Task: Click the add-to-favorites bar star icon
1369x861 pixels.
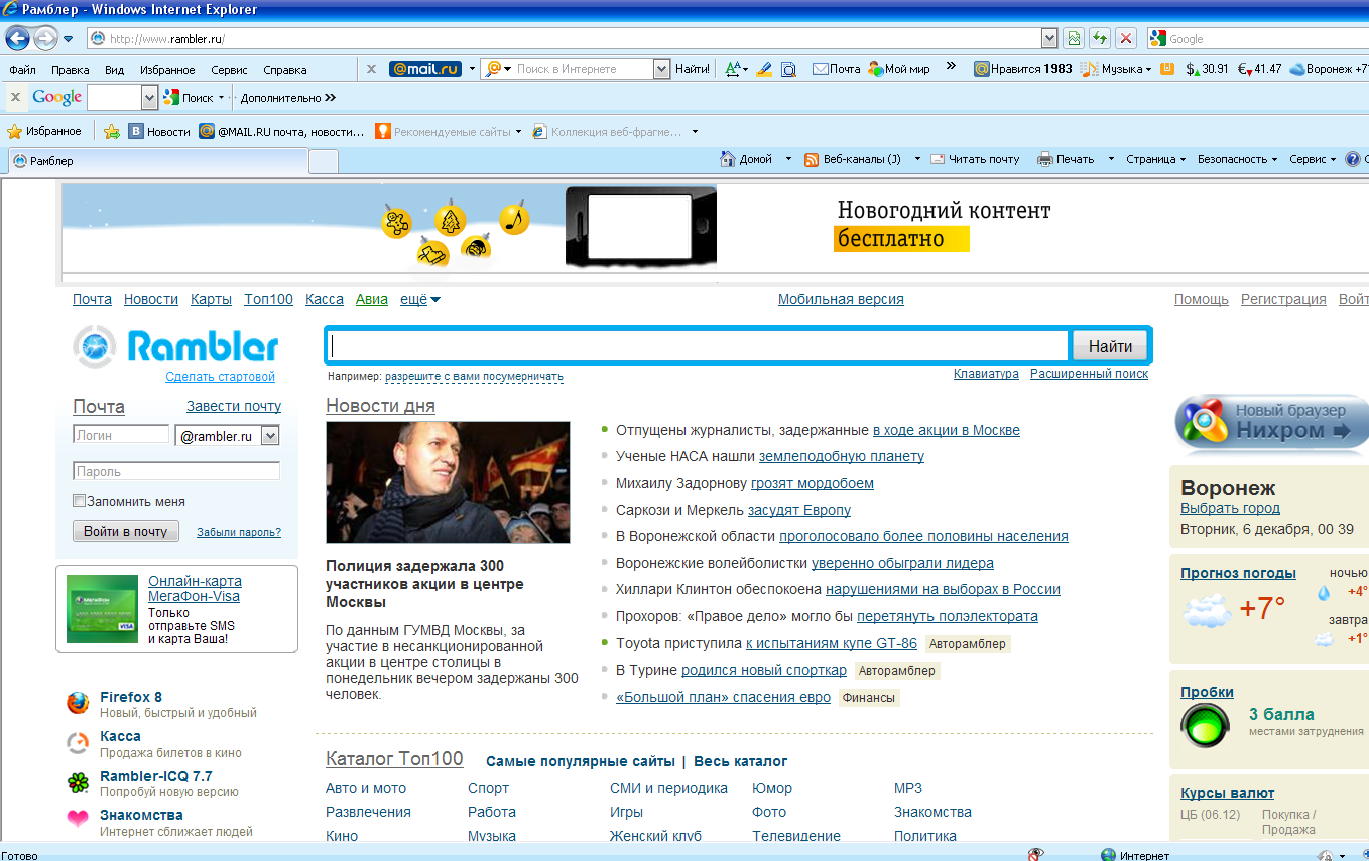Action: coord(112,131)
